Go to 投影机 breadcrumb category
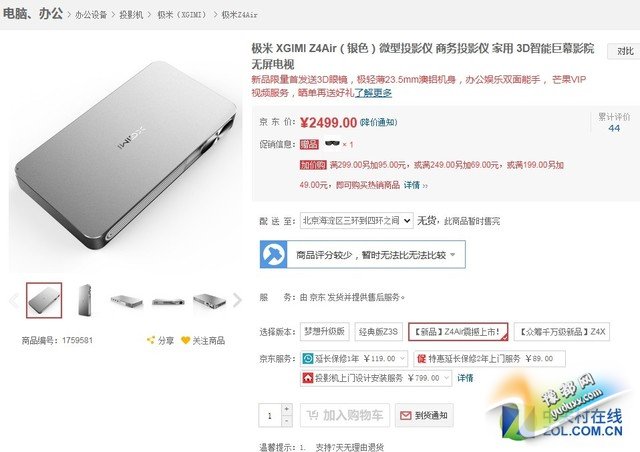 click(131, 15)
